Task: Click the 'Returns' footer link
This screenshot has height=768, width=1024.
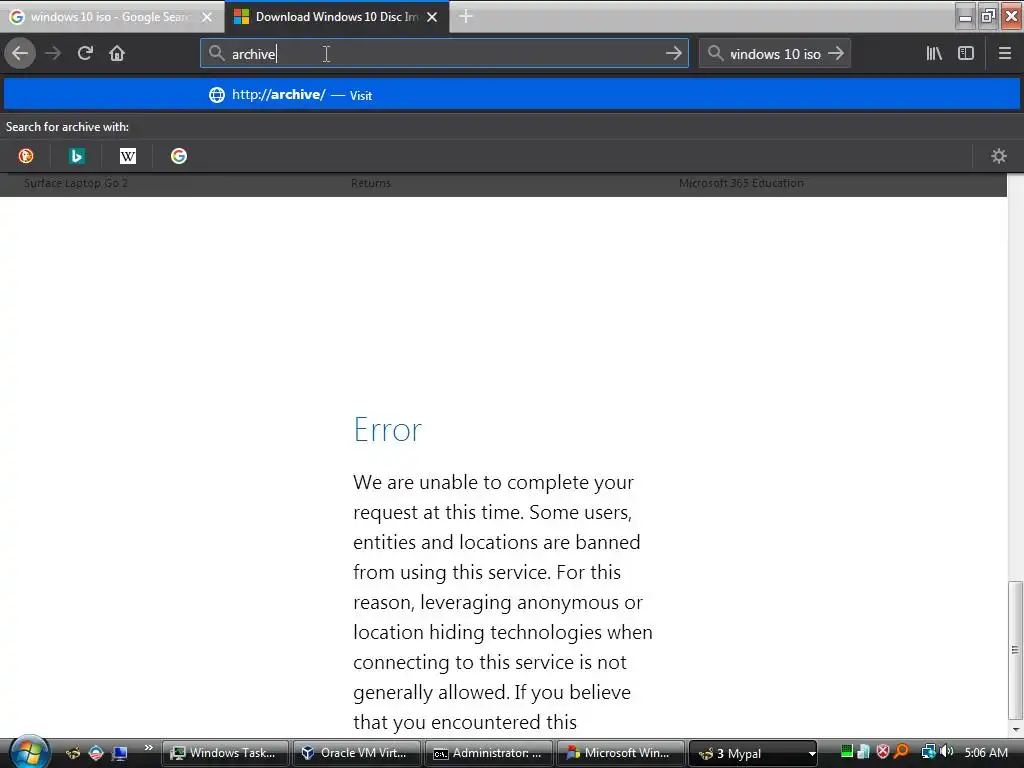Action: tap(371, 184)
